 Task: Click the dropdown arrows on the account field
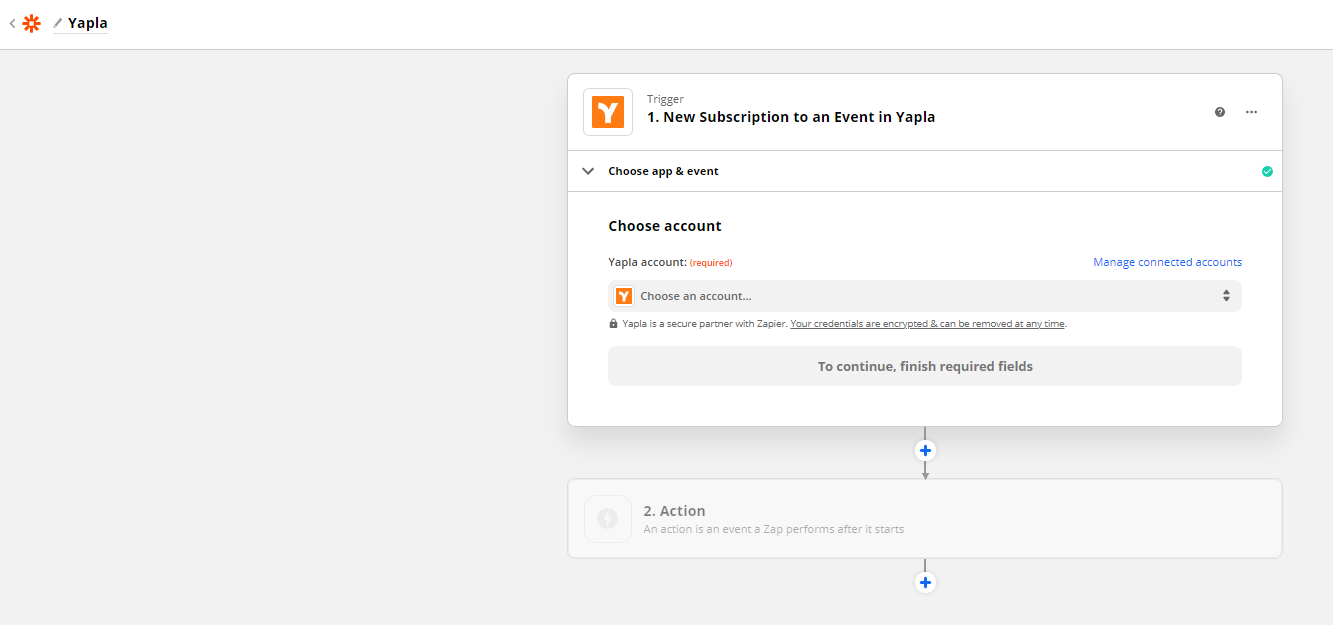click(1226, 295)
